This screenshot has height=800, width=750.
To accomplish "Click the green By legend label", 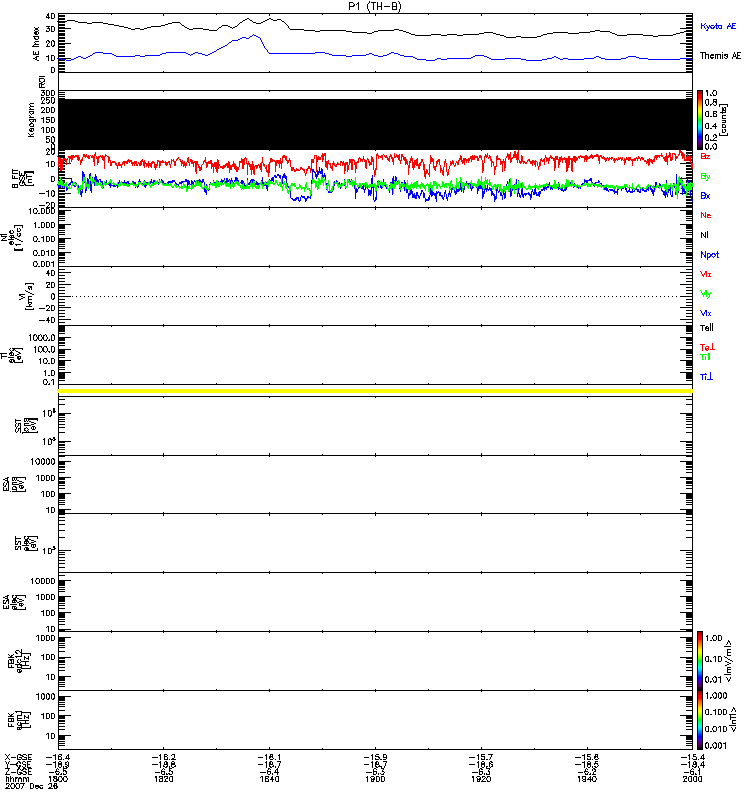I will pos(705,177).
